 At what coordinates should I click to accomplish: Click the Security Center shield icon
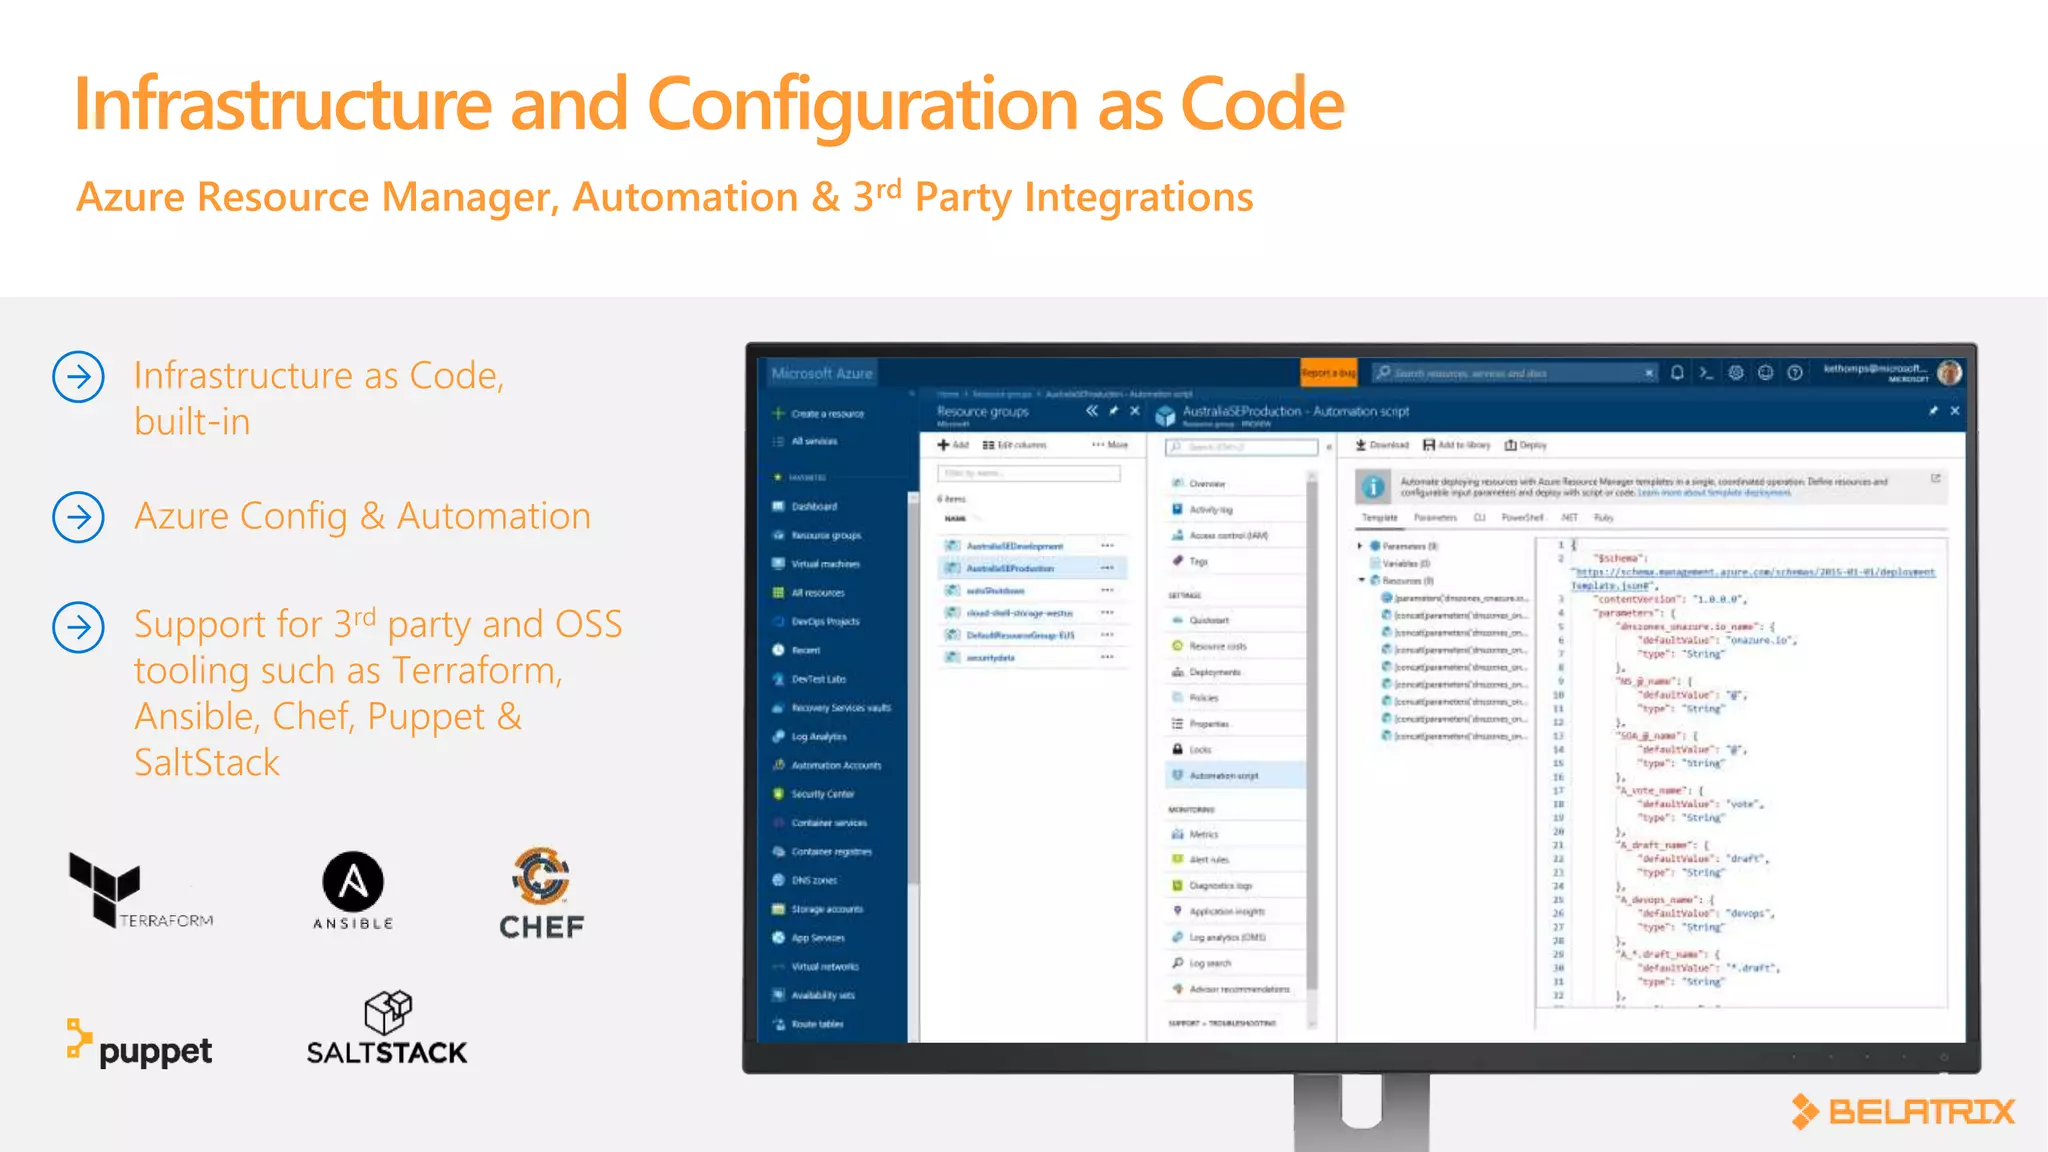[x=778, y=794]
